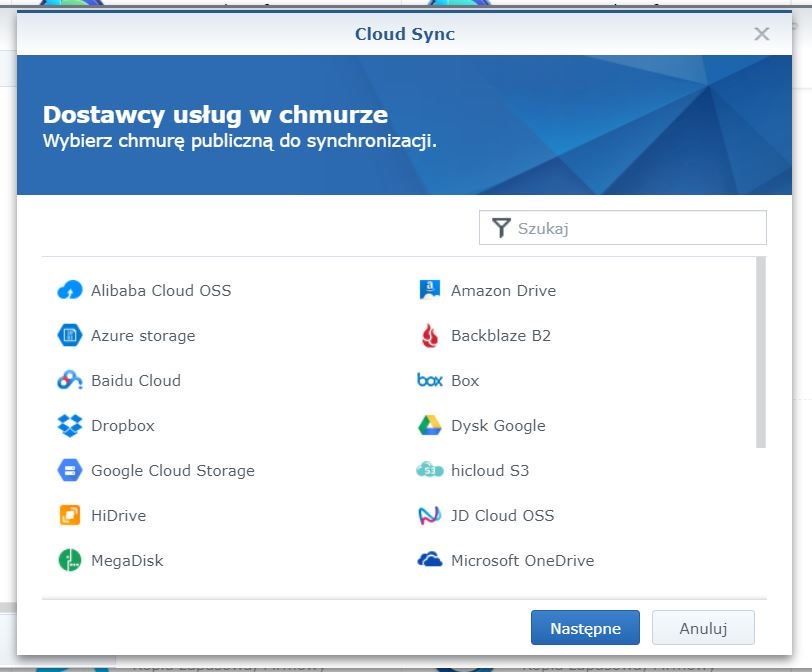Select the Box logo icon

coord(429,381)
